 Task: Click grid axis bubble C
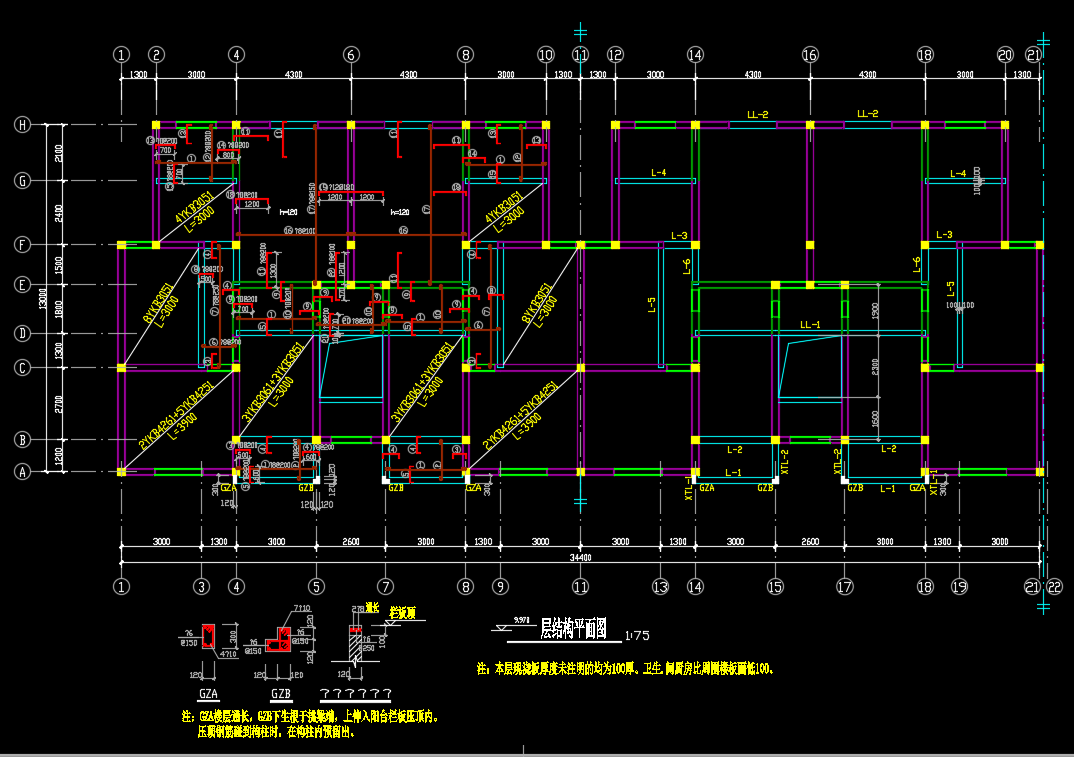23,368
